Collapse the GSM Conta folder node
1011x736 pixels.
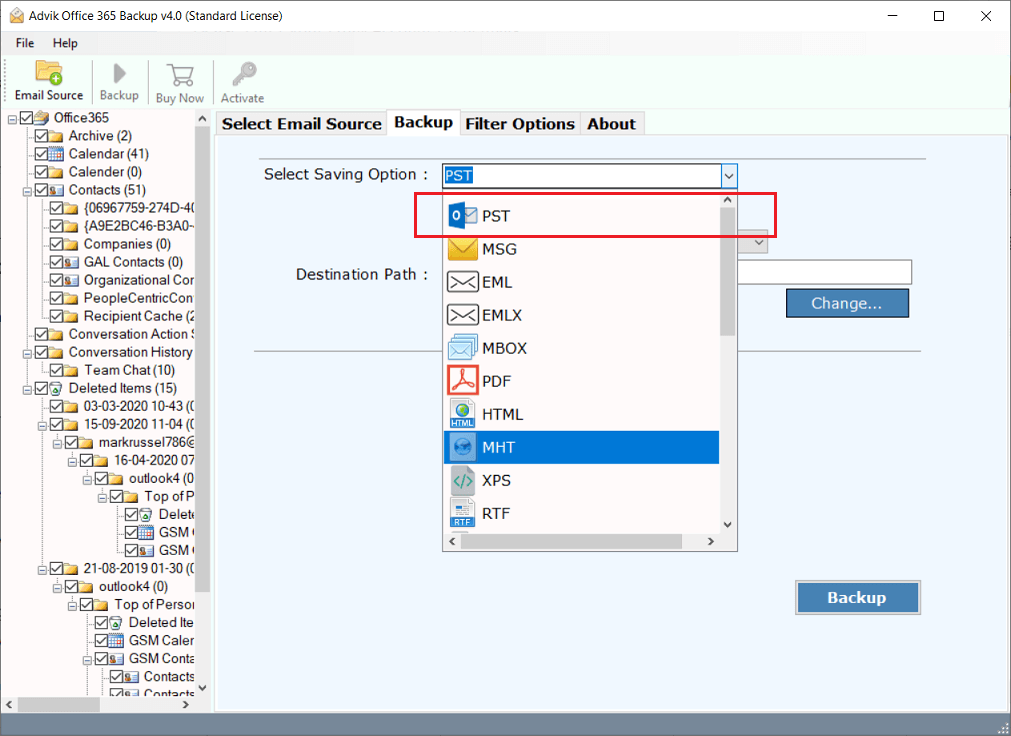pos(87,661)
